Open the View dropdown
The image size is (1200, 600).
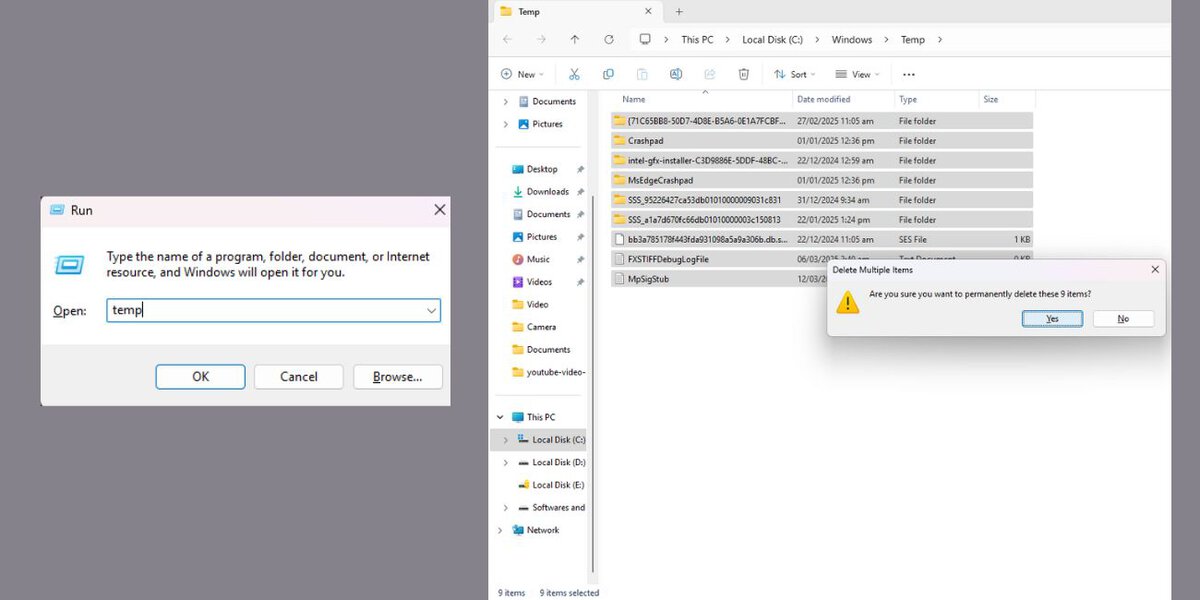pyautogui.click(x=857, y=74)
